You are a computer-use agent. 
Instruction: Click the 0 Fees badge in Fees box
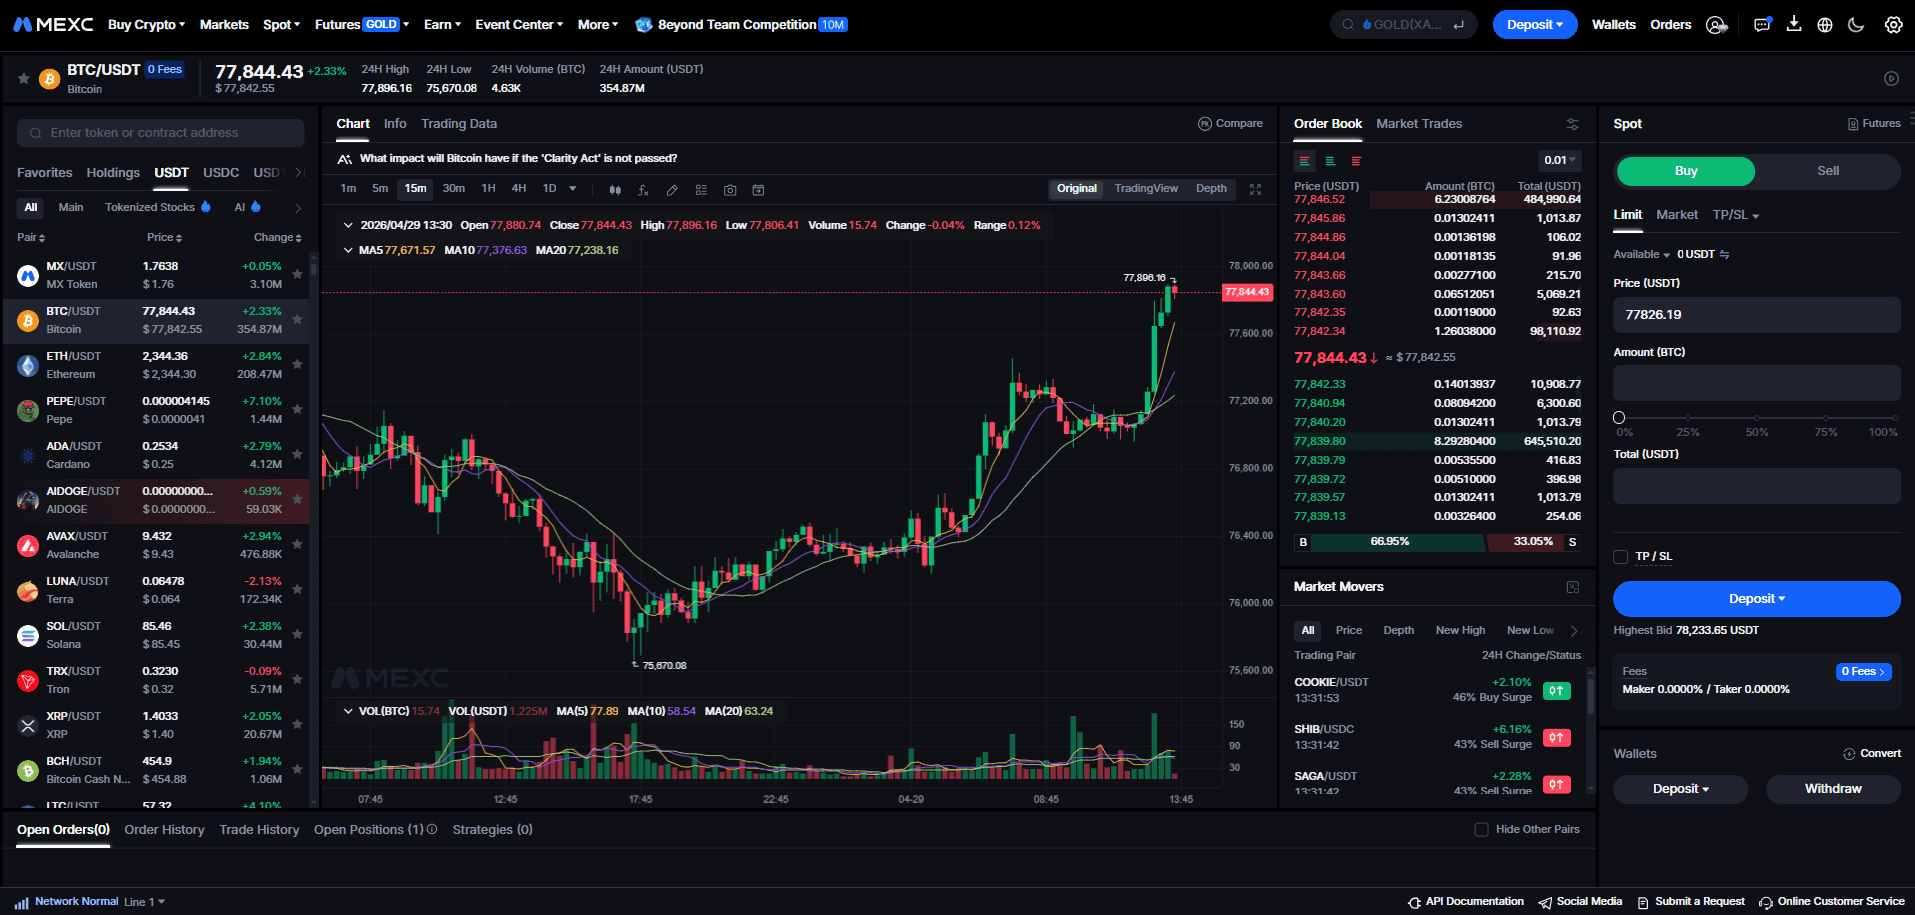coord(1863,672)
